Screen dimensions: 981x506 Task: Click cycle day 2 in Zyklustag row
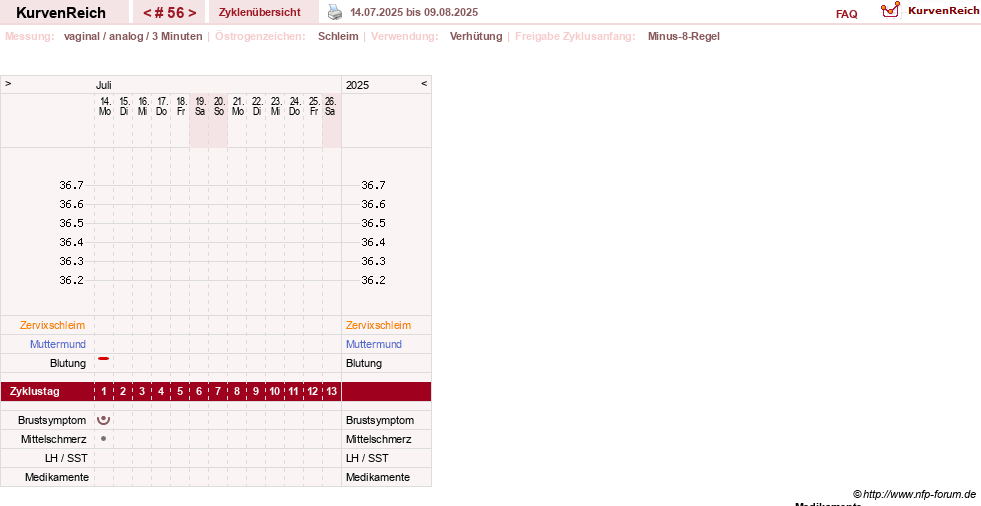click(123, 392)
